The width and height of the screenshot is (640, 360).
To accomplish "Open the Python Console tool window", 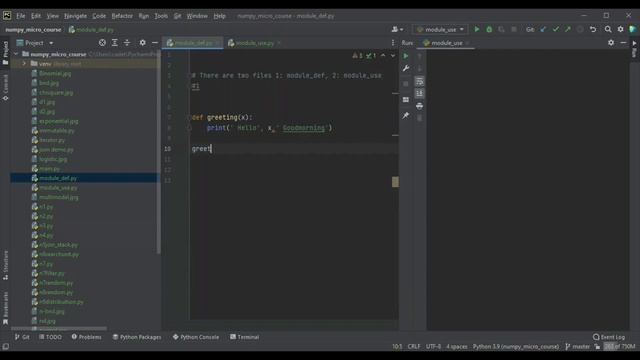I will [x=196, y=337].
